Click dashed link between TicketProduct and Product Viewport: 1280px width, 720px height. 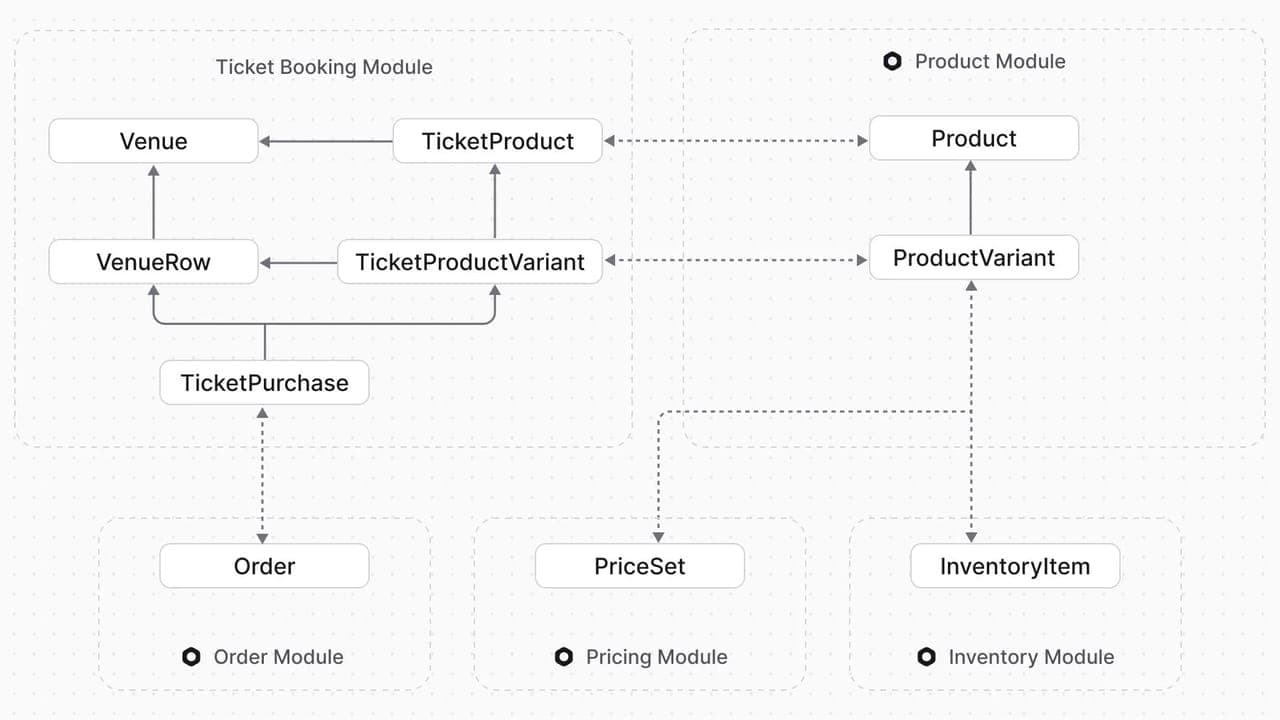[736, 141]
